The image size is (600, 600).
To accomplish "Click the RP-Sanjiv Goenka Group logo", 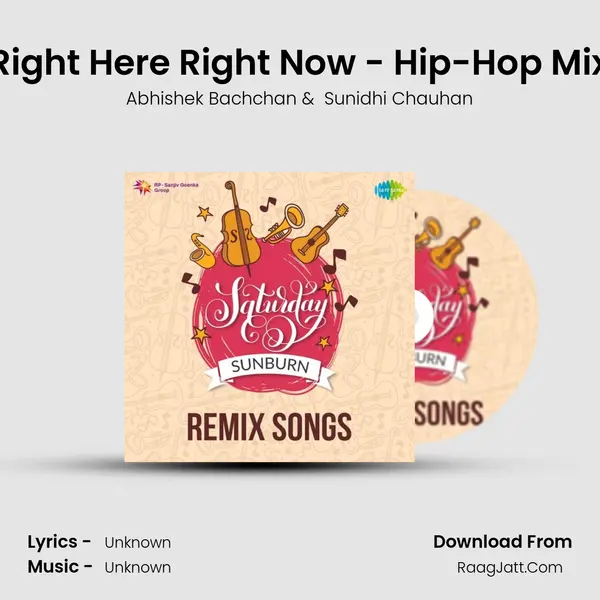I will point(166,187).
